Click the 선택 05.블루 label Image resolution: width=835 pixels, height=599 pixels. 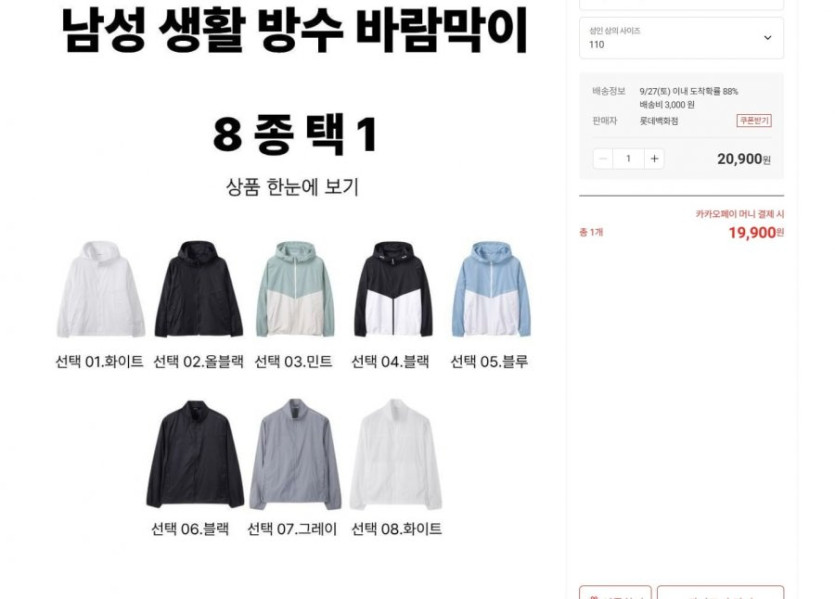coord(489,362)
